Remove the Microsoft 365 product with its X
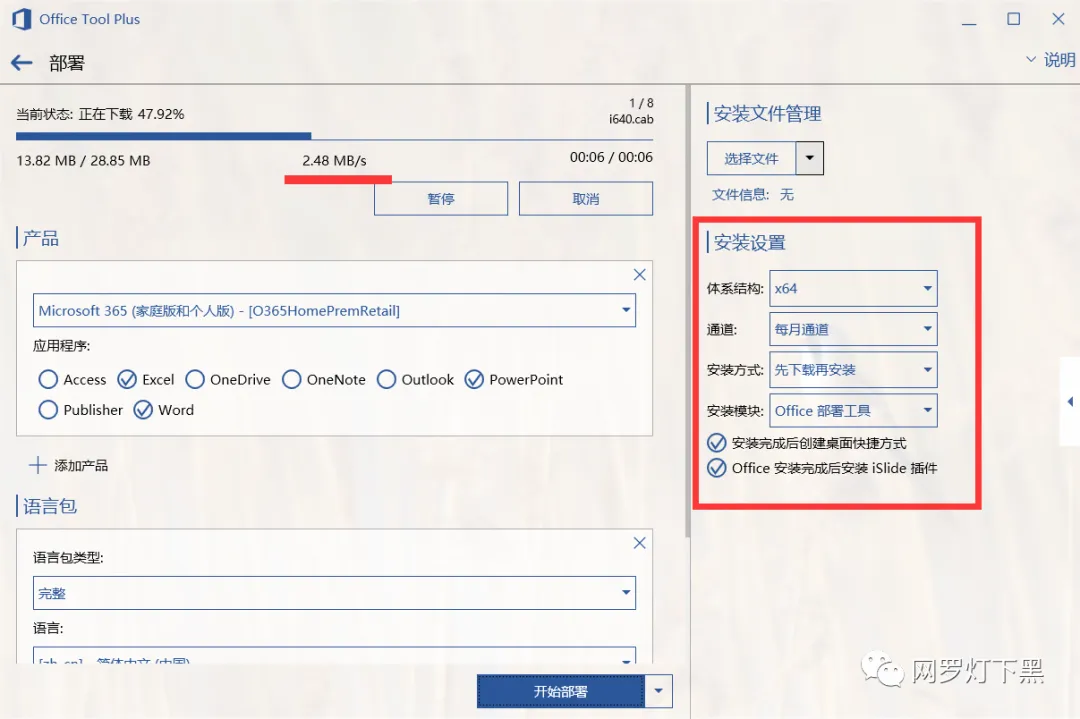 639,275
